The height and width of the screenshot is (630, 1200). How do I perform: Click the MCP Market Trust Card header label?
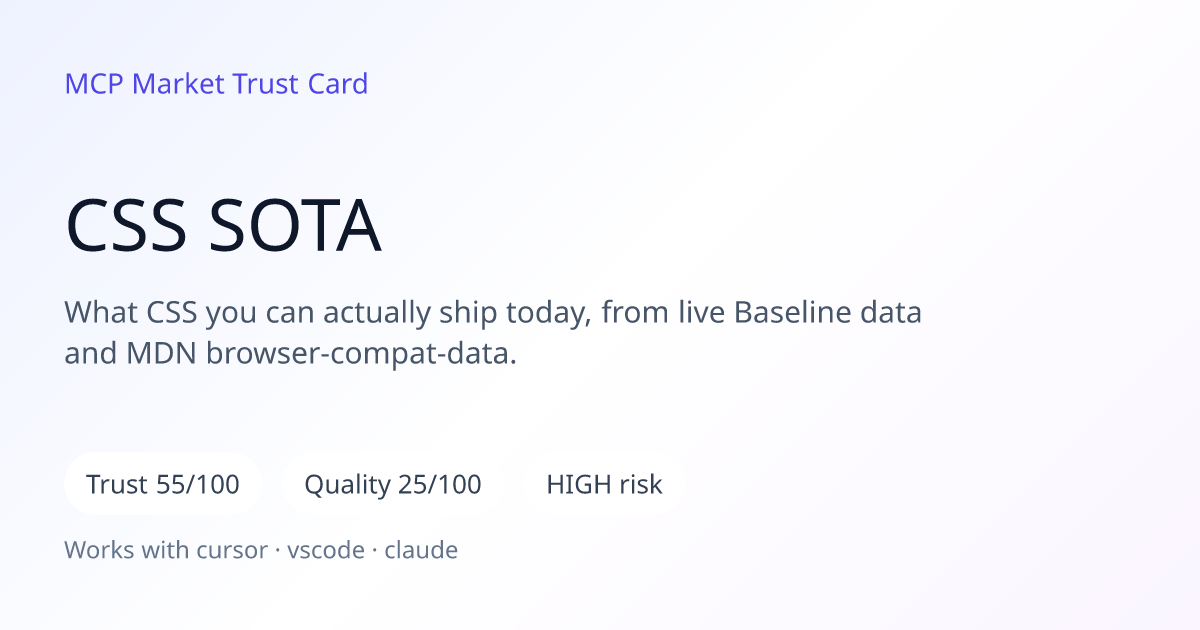[x=216, y=84]
